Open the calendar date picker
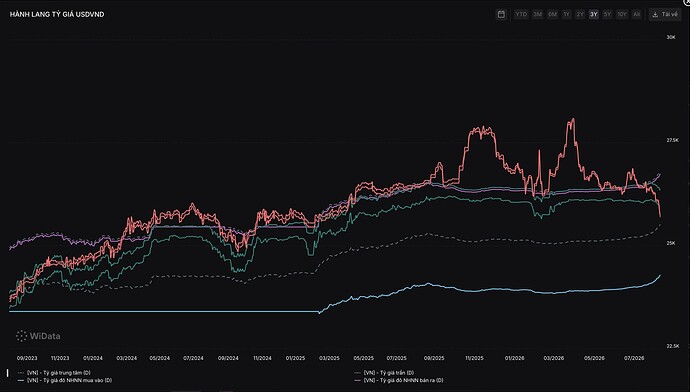The image size is (690, 392). click(501, 15)
